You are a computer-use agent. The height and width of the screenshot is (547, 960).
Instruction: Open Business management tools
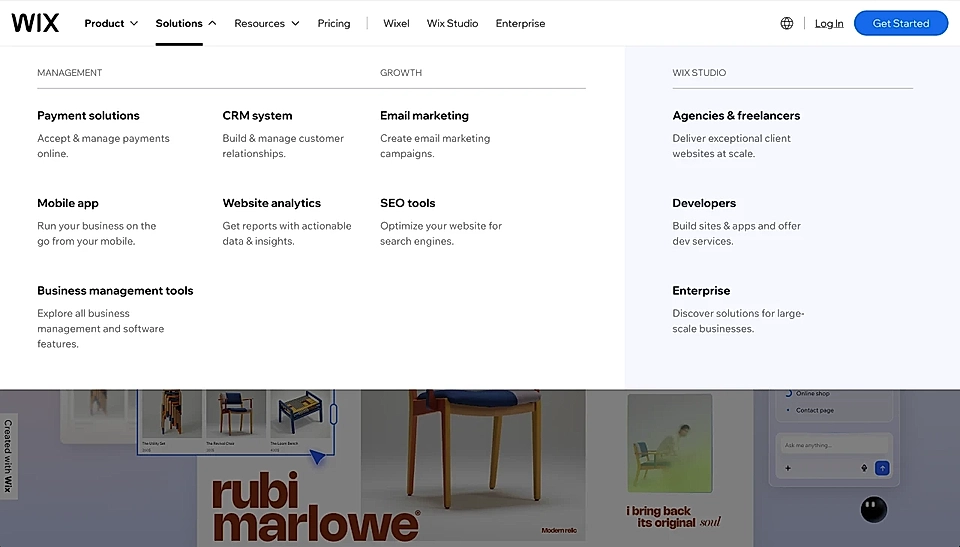(115, 291)
